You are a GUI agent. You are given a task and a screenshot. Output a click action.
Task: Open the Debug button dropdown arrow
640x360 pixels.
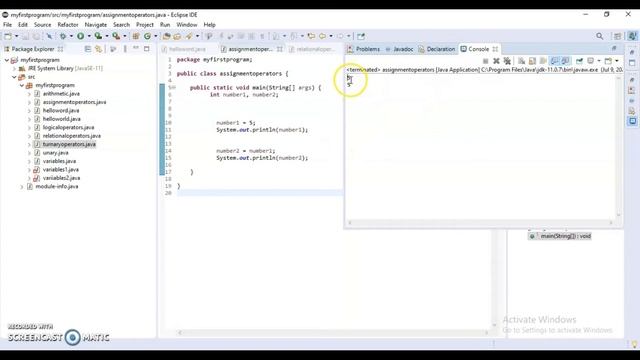[71, 36]
